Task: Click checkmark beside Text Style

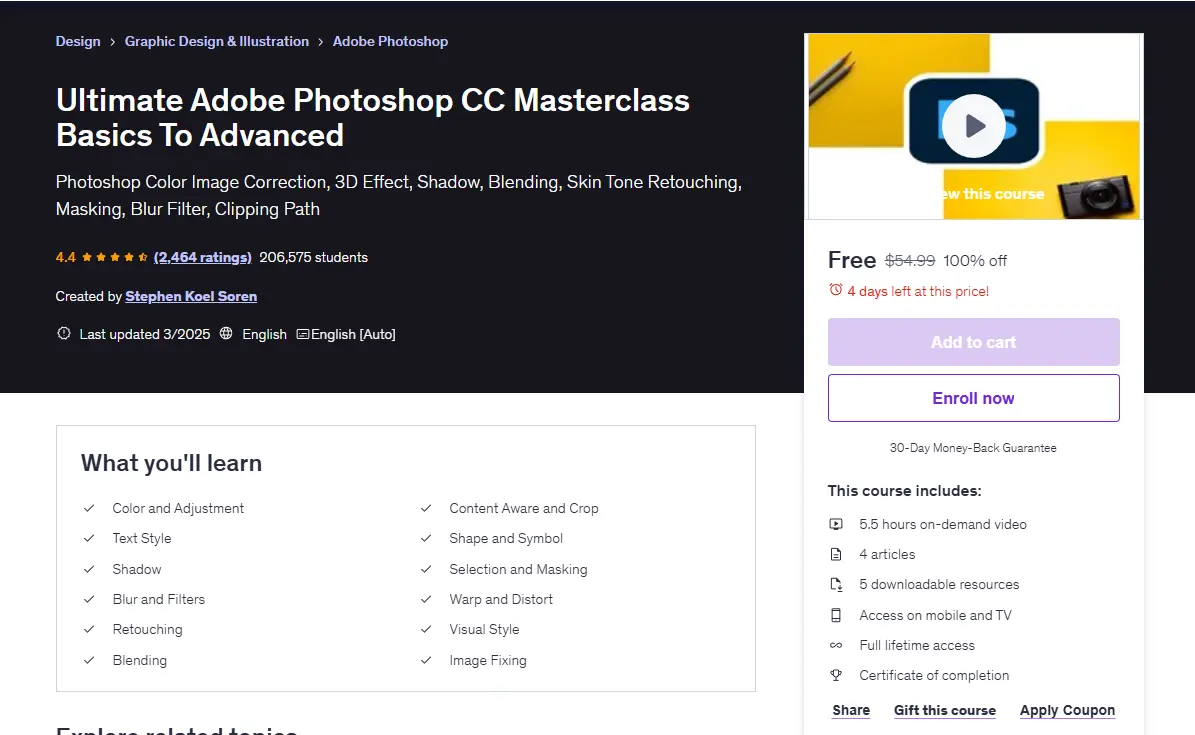Action: pyautogui.click(x=89, y=538)
